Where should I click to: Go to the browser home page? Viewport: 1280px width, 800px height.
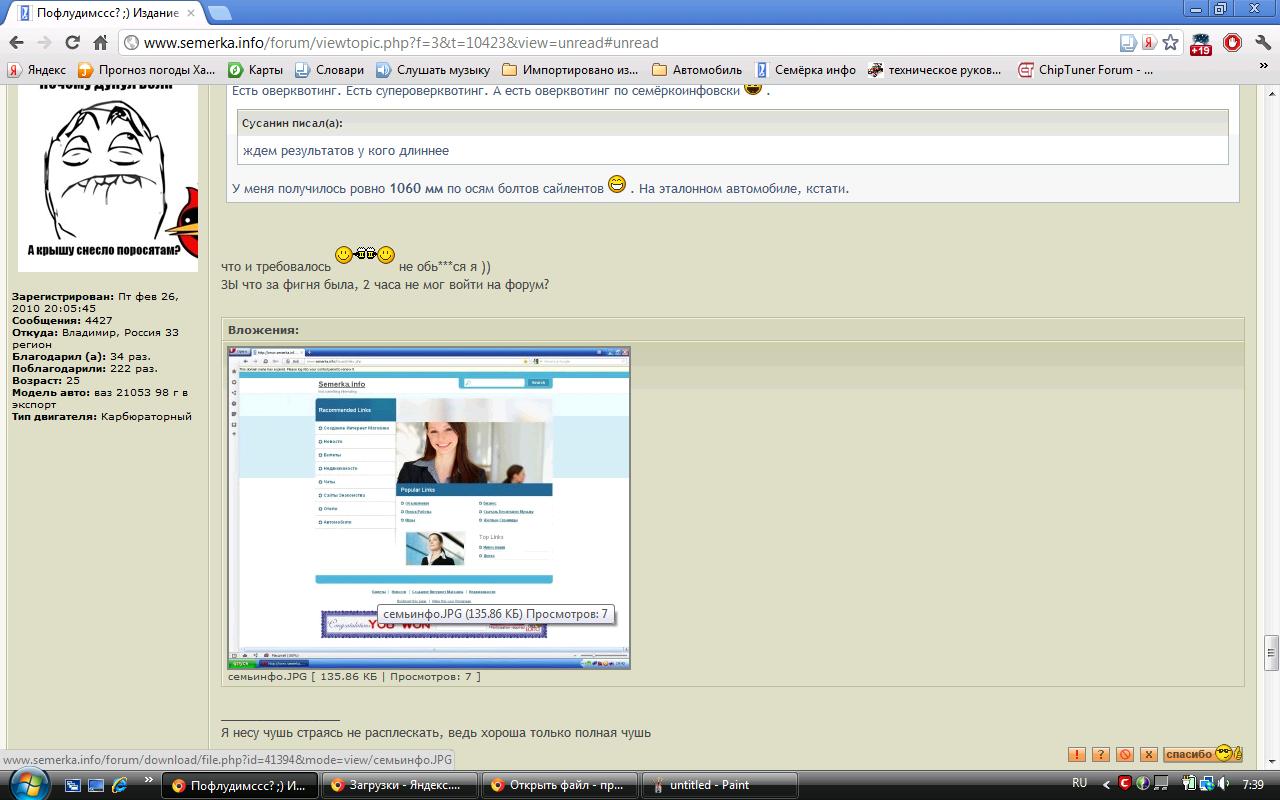(100, 43)
